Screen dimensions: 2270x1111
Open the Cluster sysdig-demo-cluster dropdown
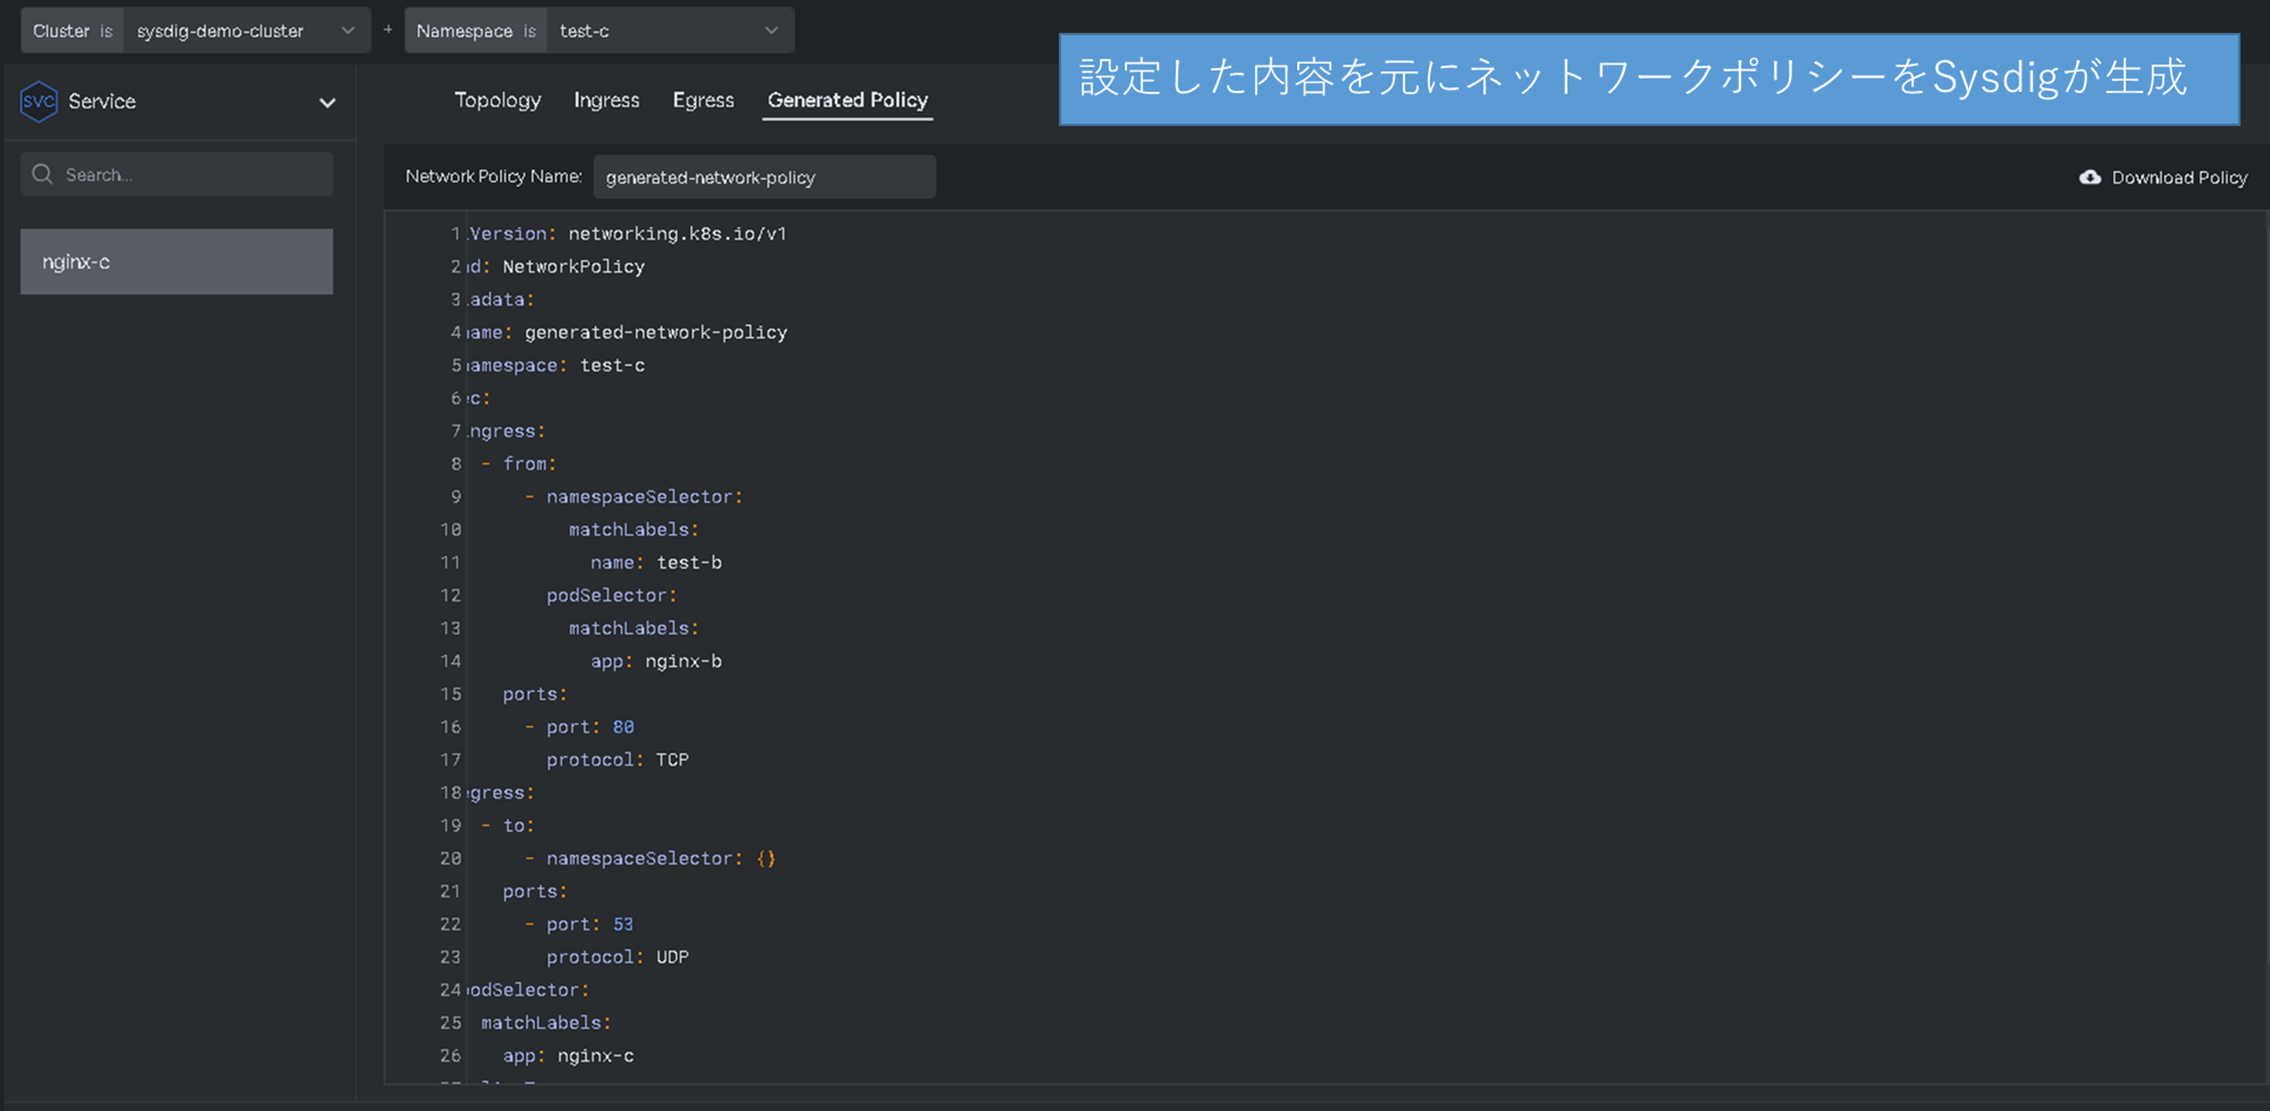tap(245, 31)
